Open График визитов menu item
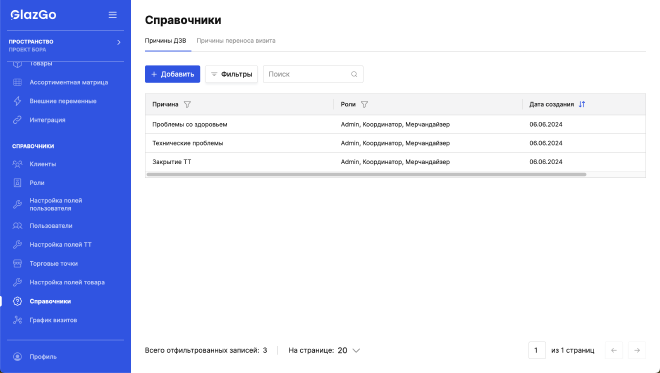The height and width of the screenshot is (373, 660). (x=53, y=320)
